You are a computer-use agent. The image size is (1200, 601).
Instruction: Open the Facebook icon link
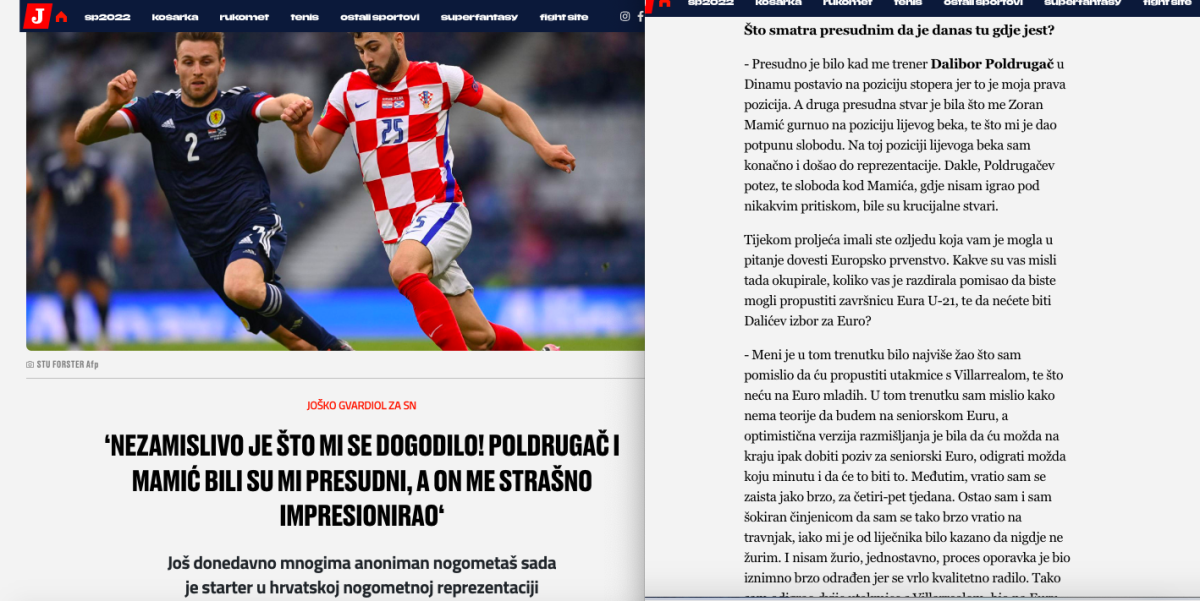640,16
